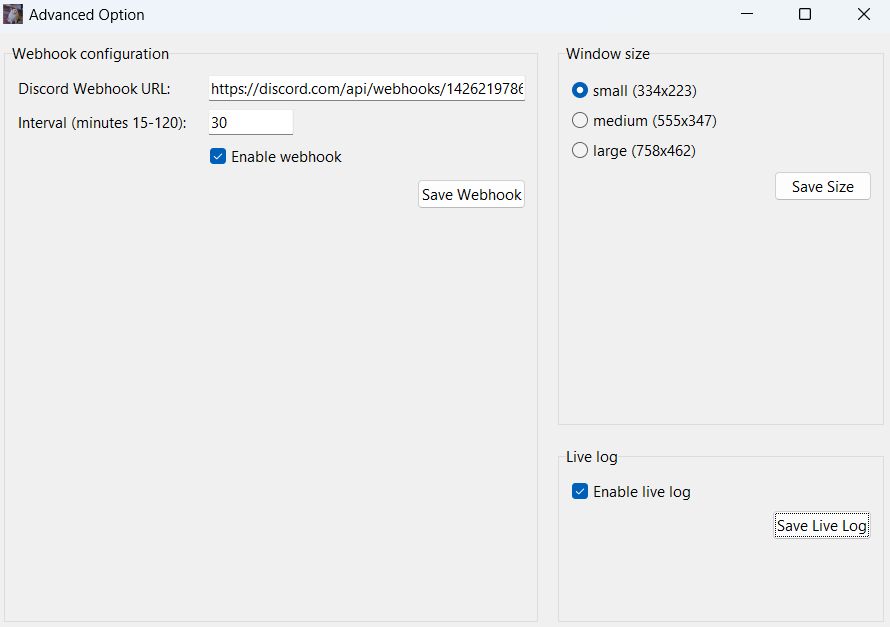Click the Window size group label

tap(607, 54)
